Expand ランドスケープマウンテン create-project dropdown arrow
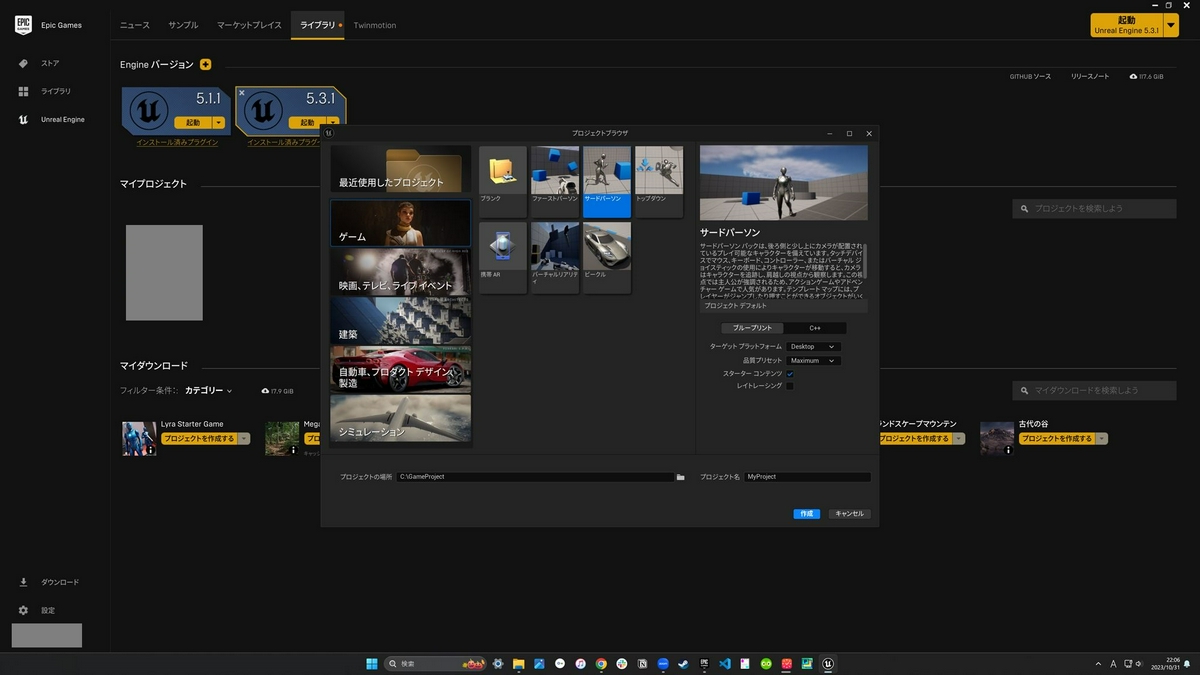1200x675 pixels. click(x=959, y=439)
